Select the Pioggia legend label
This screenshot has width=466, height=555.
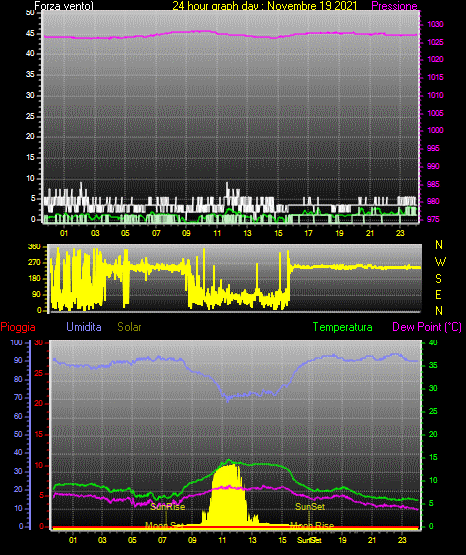pyautogui.click(x=18, y=327)
